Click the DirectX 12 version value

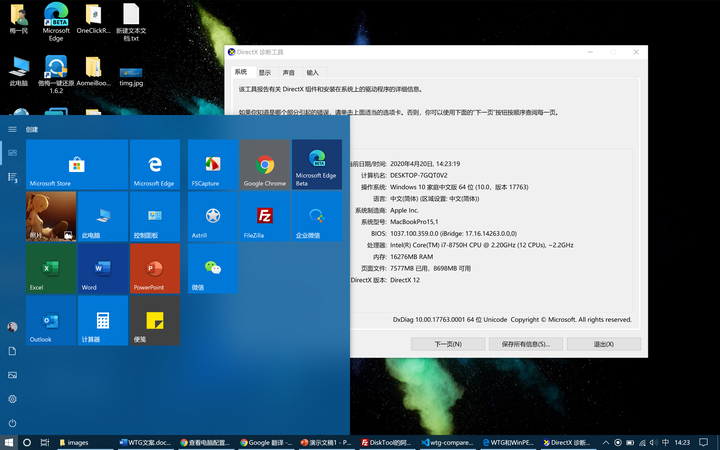405,280
